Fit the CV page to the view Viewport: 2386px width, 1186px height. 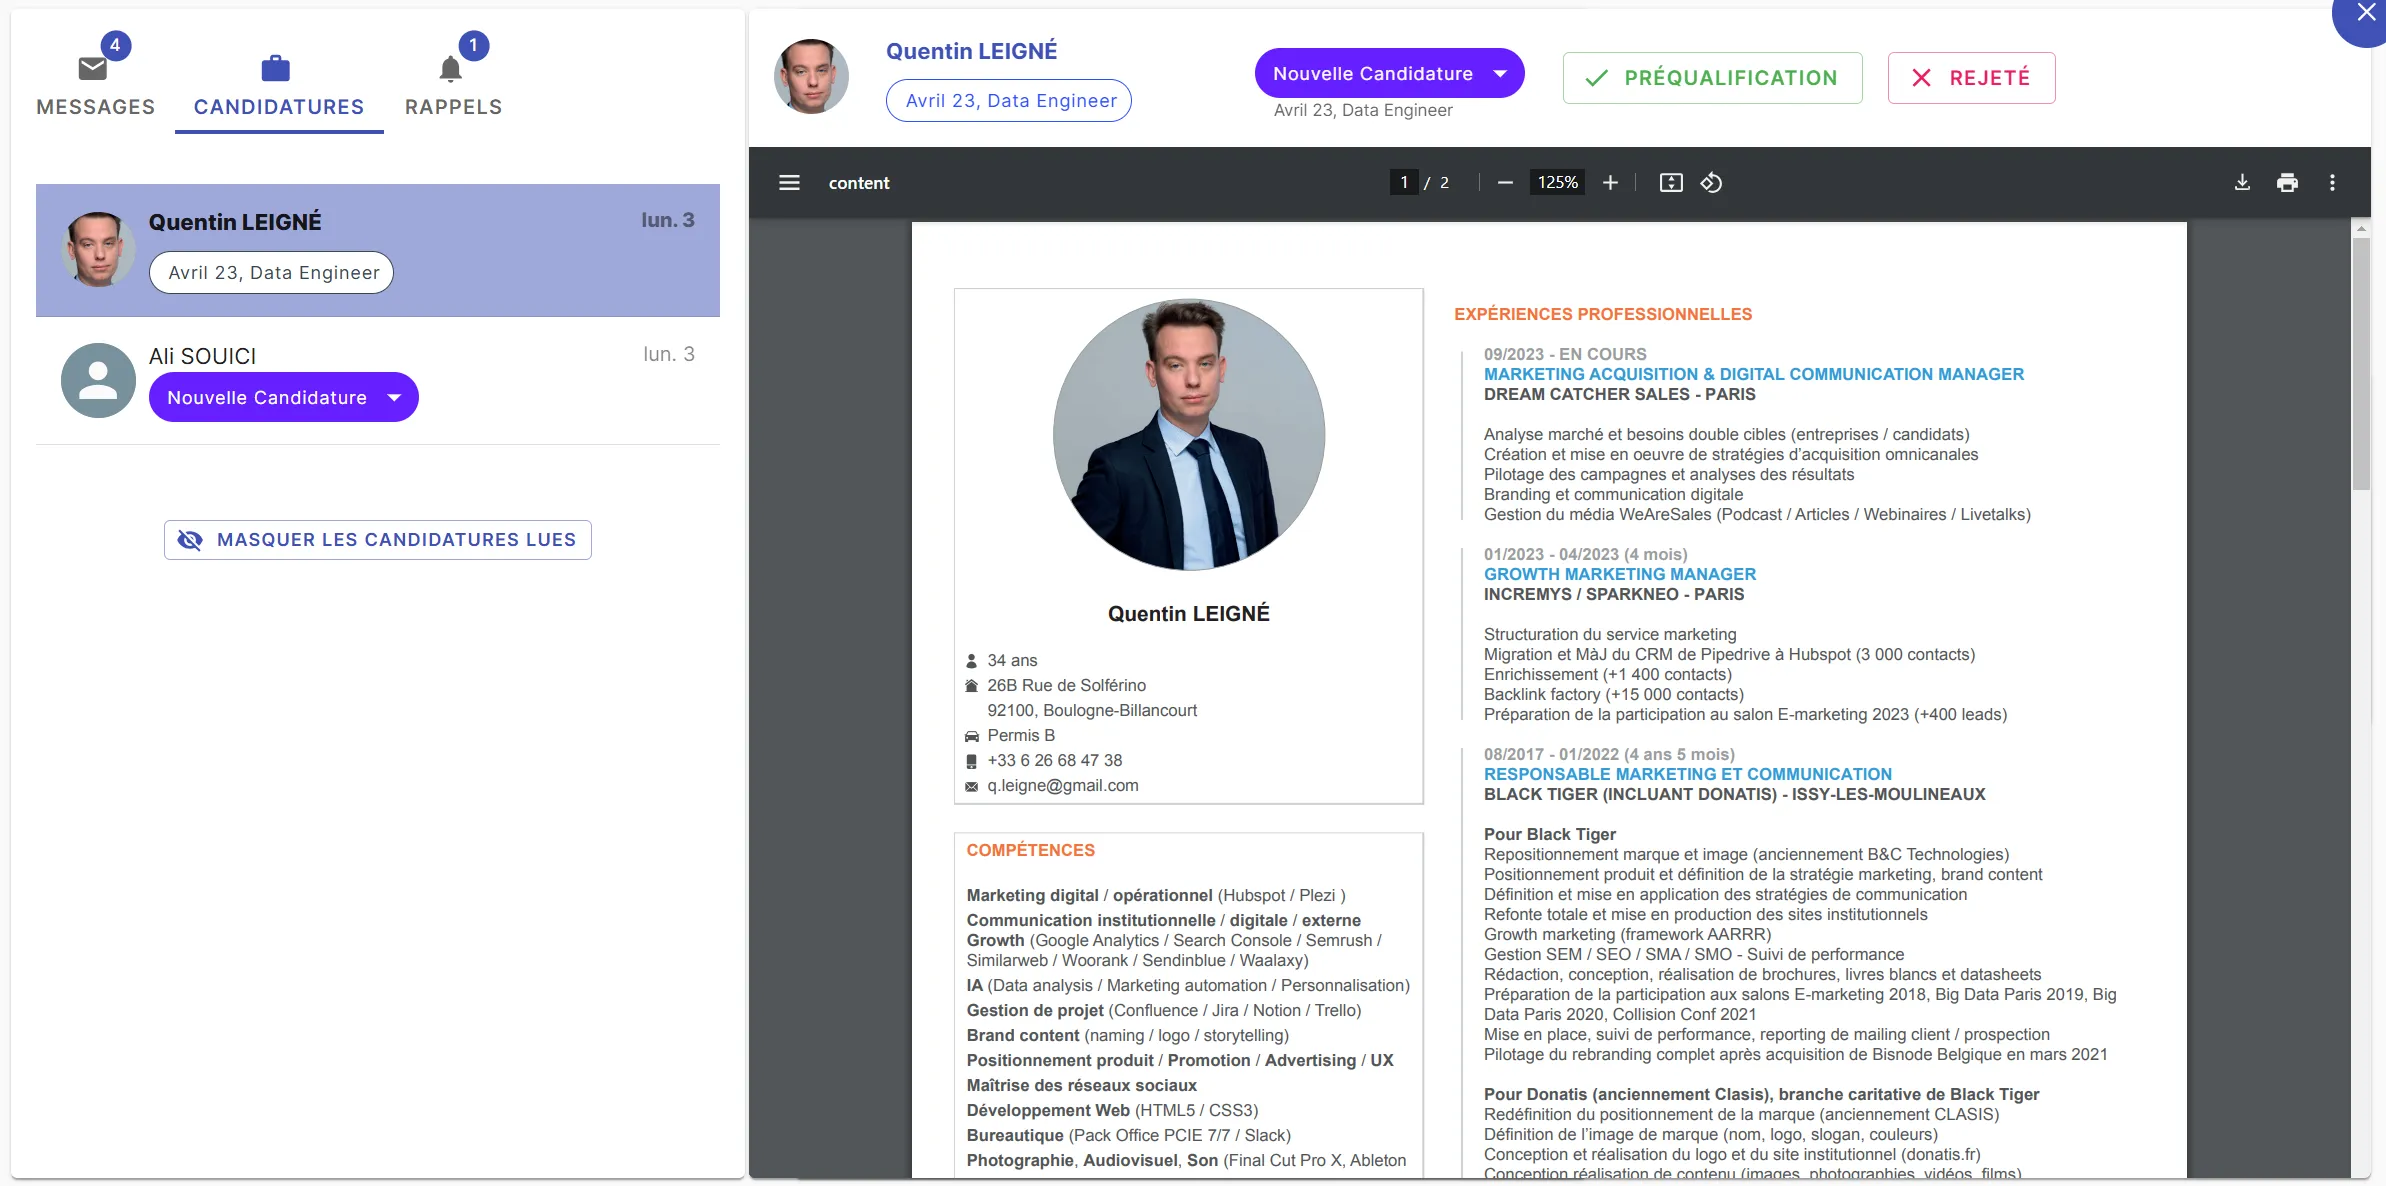click(x=1670, y=182)
